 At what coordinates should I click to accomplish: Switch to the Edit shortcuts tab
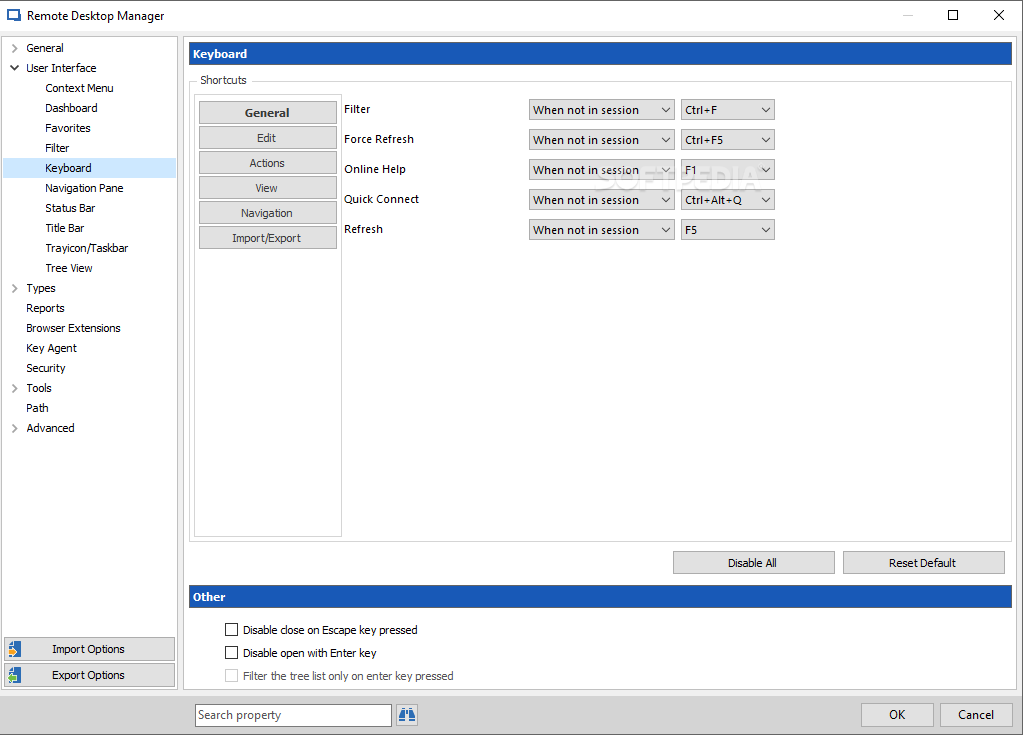point(267,138)
